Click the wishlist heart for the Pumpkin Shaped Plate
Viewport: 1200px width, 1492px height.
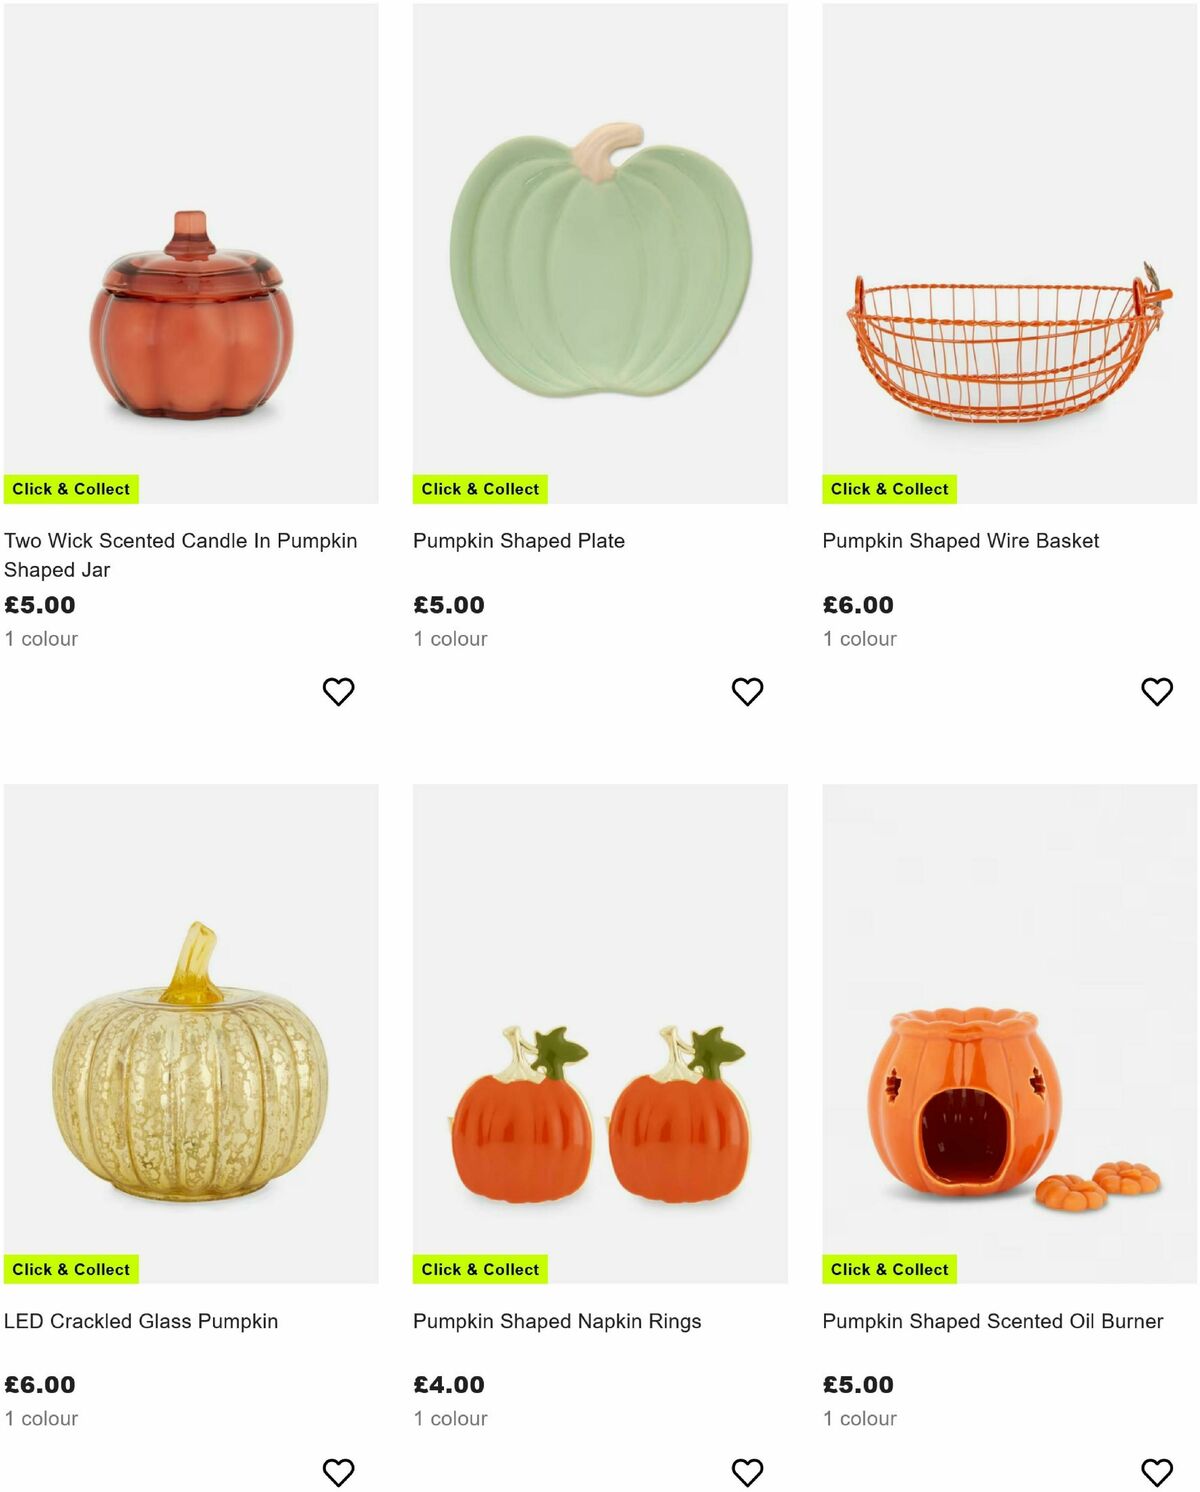(x=748, y=688)
